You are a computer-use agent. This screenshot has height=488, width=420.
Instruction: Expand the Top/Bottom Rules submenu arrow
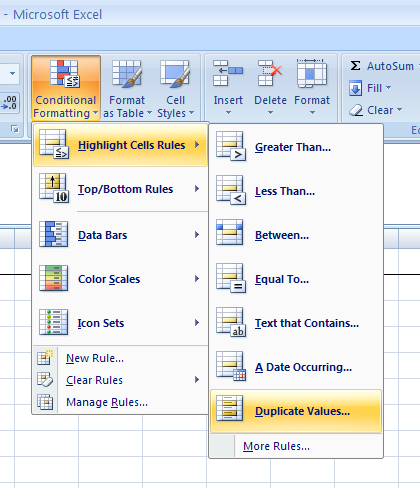pos(197,189)
